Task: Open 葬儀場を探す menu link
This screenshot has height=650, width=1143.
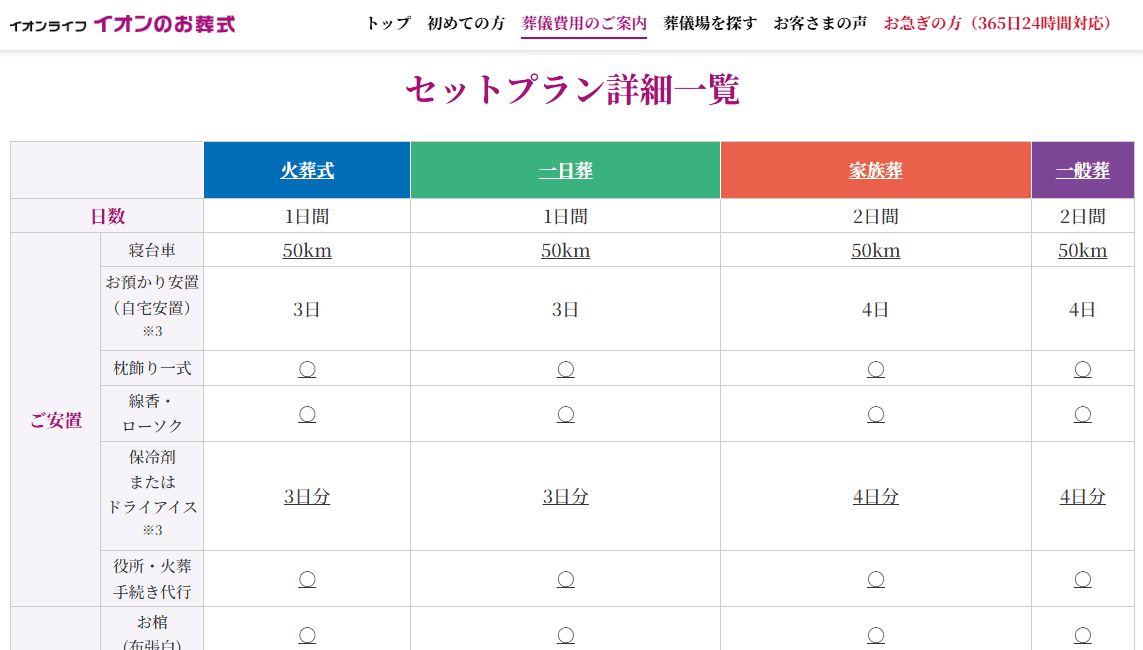Action: click(x=710, y=23)
